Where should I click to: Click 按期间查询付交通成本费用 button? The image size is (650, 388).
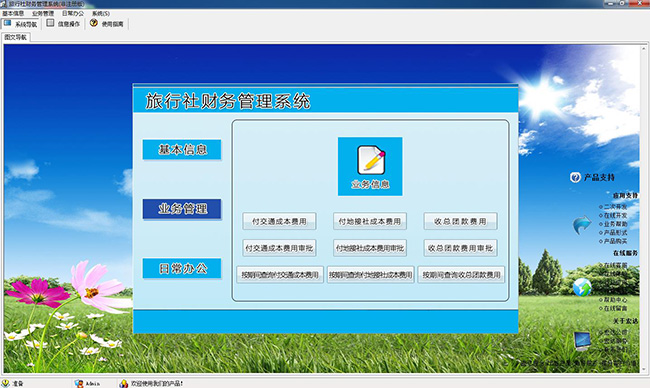(x=280, y=274)
